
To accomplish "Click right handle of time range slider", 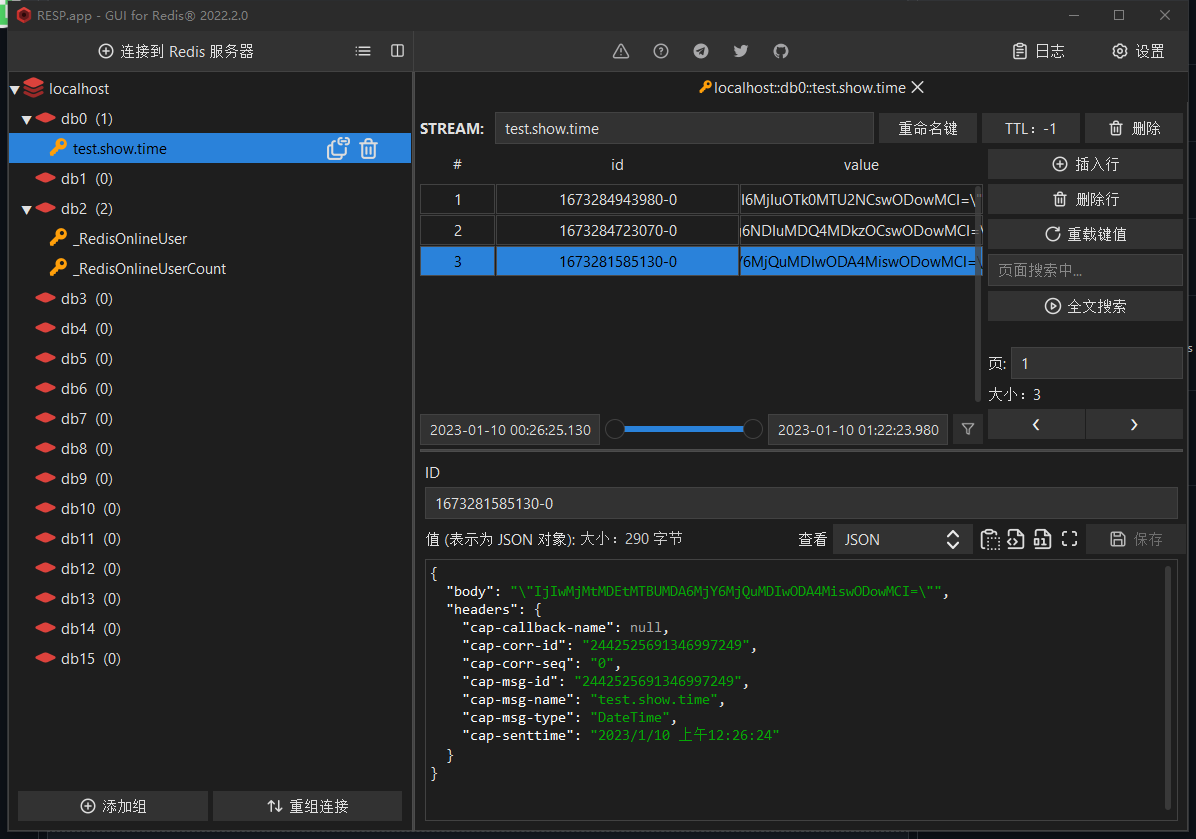I will pos(753,429).
